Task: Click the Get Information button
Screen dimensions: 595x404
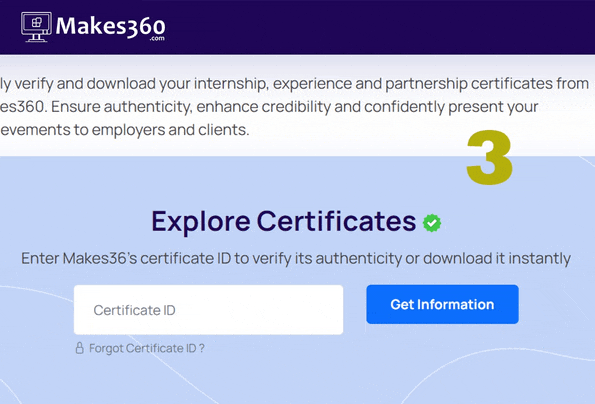Action: click(x=442, y=304)
